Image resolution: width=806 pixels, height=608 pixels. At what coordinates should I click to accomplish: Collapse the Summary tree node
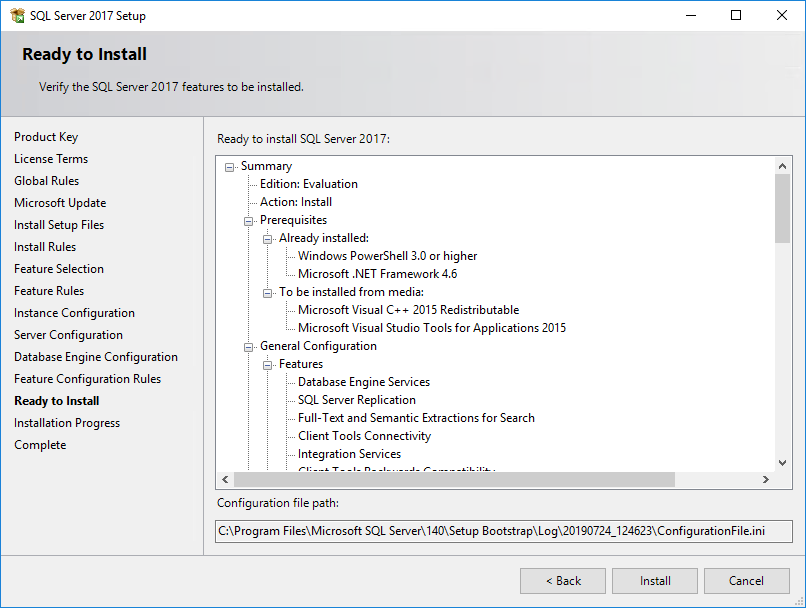coord(229,167)
